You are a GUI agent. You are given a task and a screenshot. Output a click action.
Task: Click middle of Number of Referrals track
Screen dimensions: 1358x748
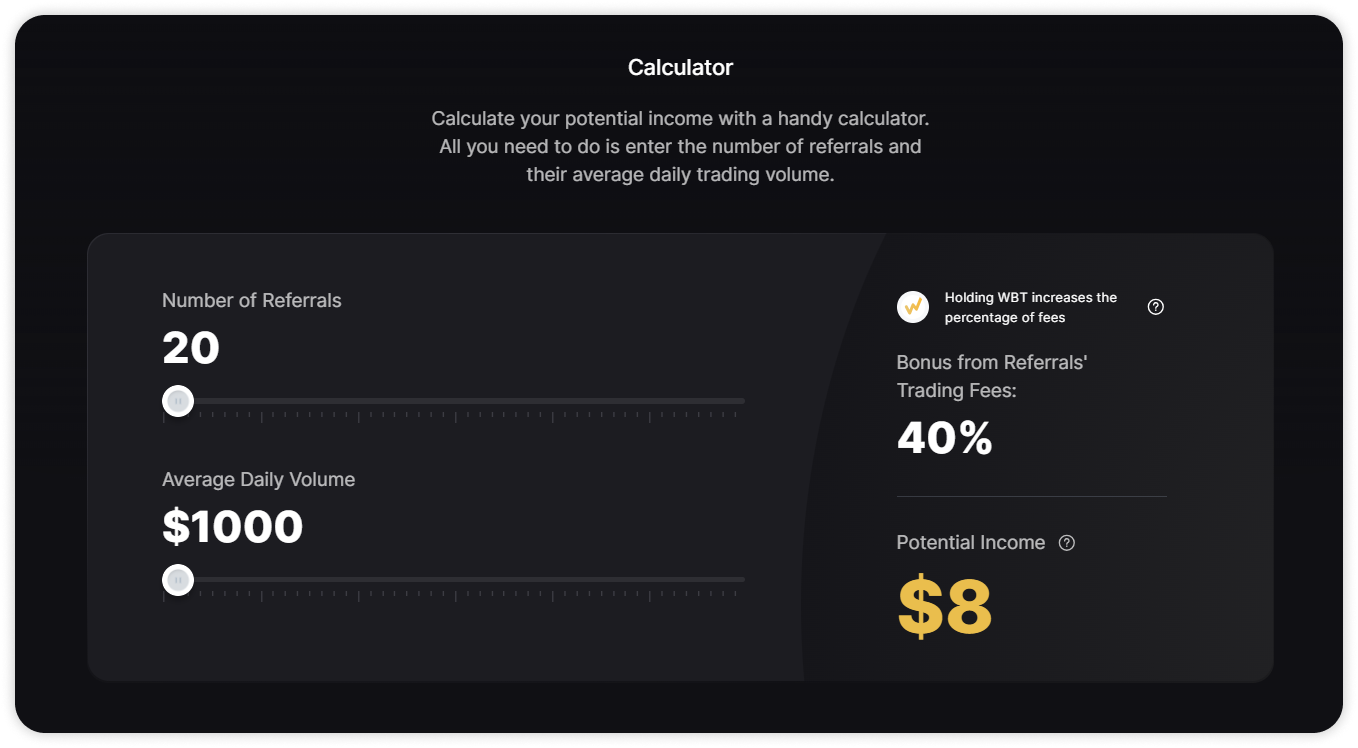click(454, 401)
